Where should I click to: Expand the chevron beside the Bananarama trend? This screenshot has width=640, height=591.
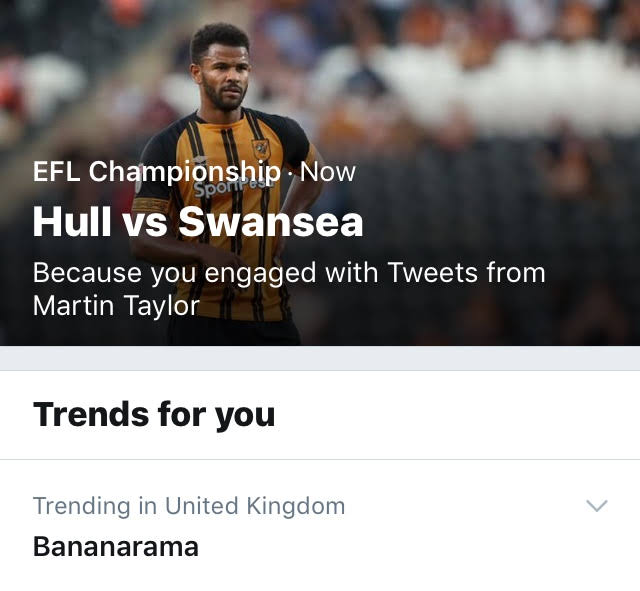(x=596, y=506)
